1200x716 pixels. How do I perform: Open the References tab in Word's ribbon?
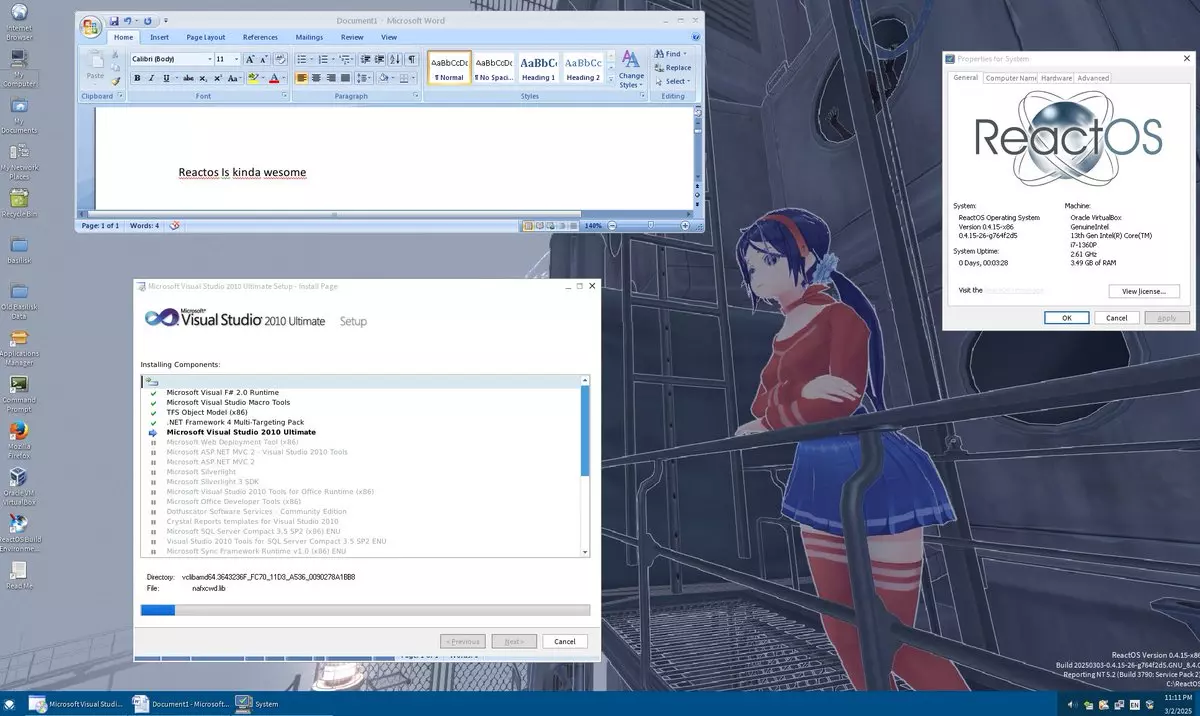pyautogui.click(x=260, y=37)
